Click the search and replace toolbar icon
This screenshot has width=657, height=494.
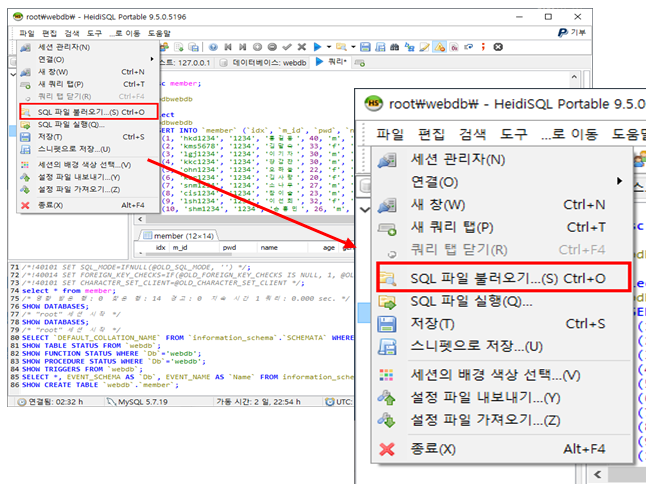pyautogui.click(x=409, y=47)
